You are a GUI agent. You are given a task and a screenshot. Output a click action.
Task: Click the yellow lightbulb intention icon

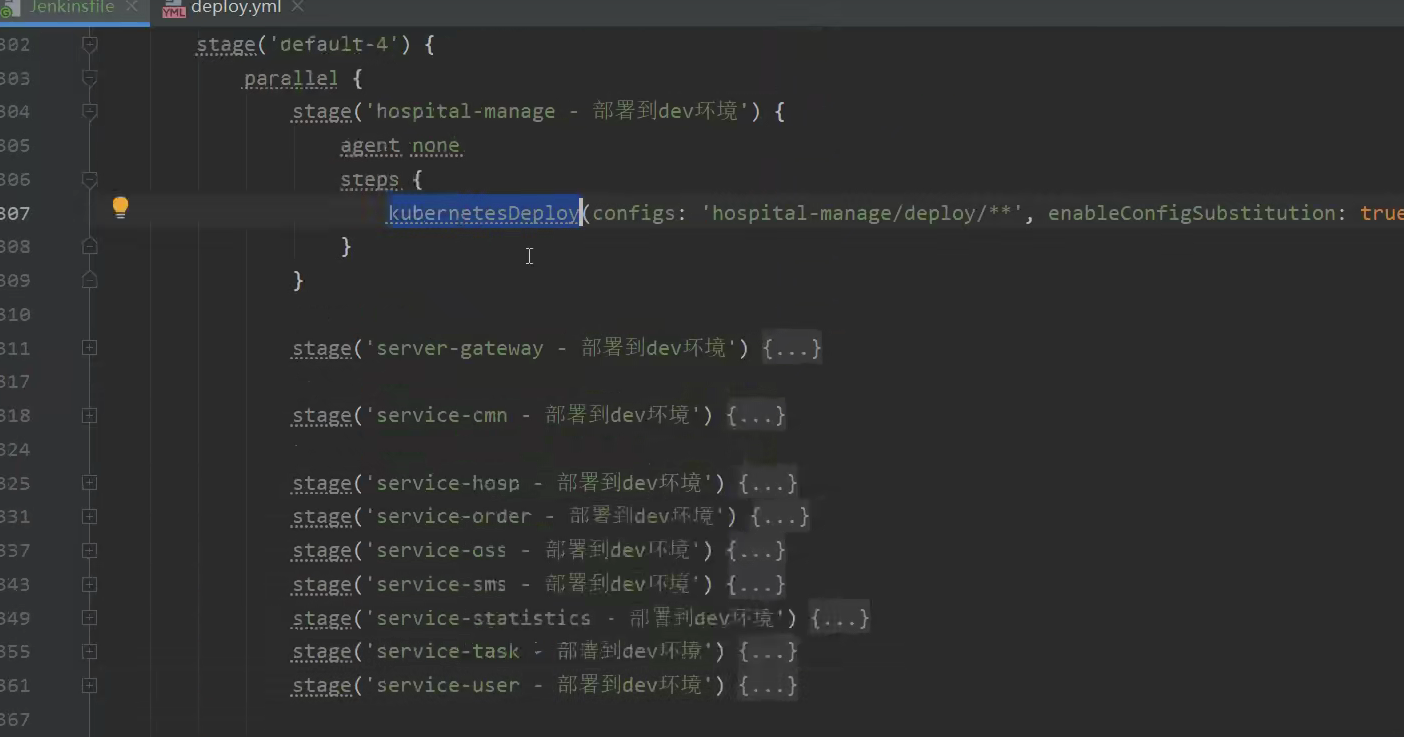[120, 208]
